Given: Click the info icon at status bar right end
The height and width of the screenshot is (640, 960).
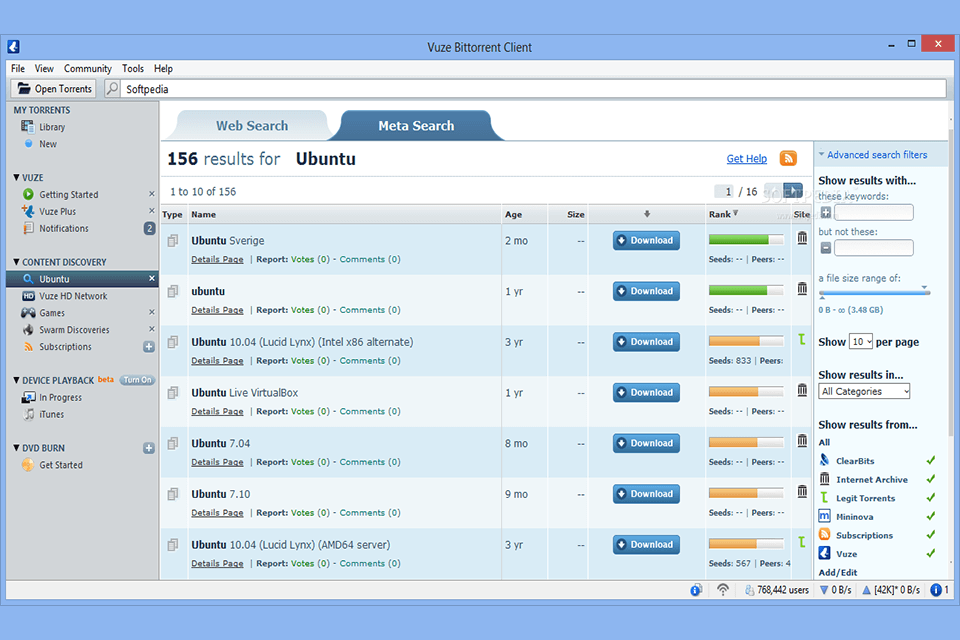Looking at the screenshot, I should coord(936,590).
